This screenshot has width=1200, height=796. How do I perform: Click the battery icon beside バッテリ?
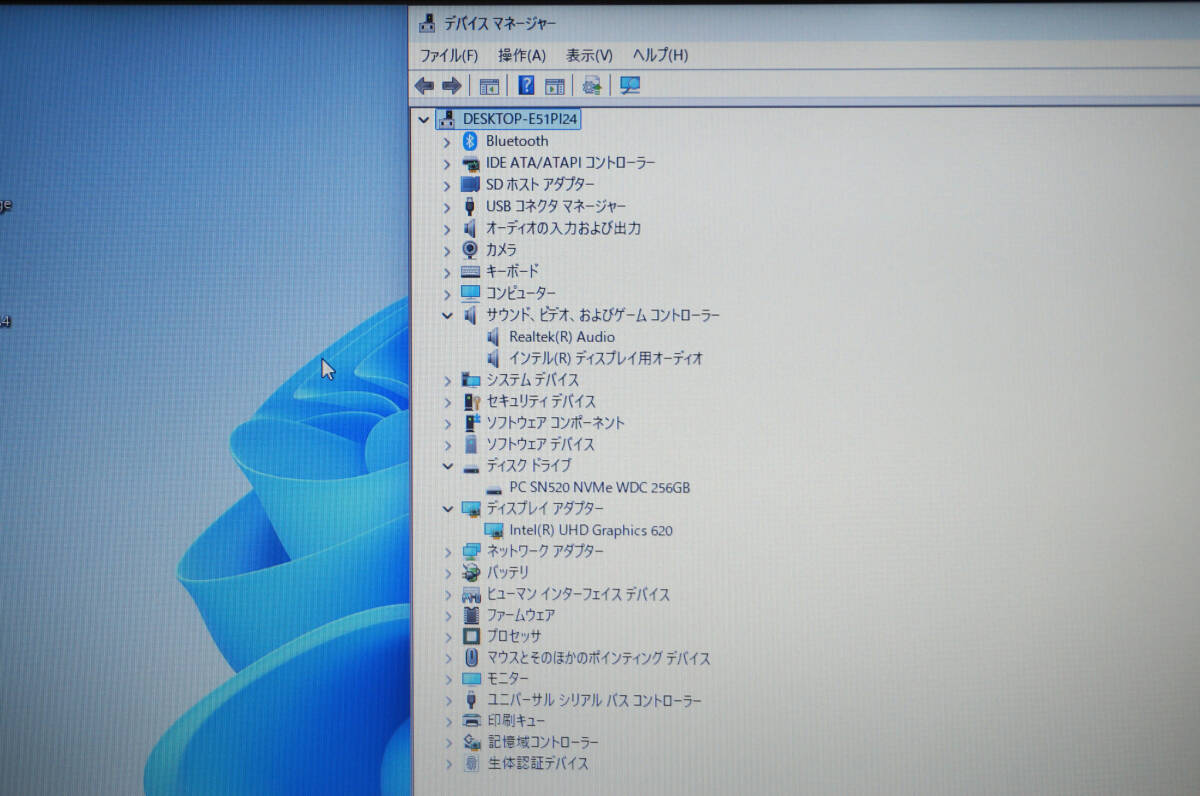(471, 573)
